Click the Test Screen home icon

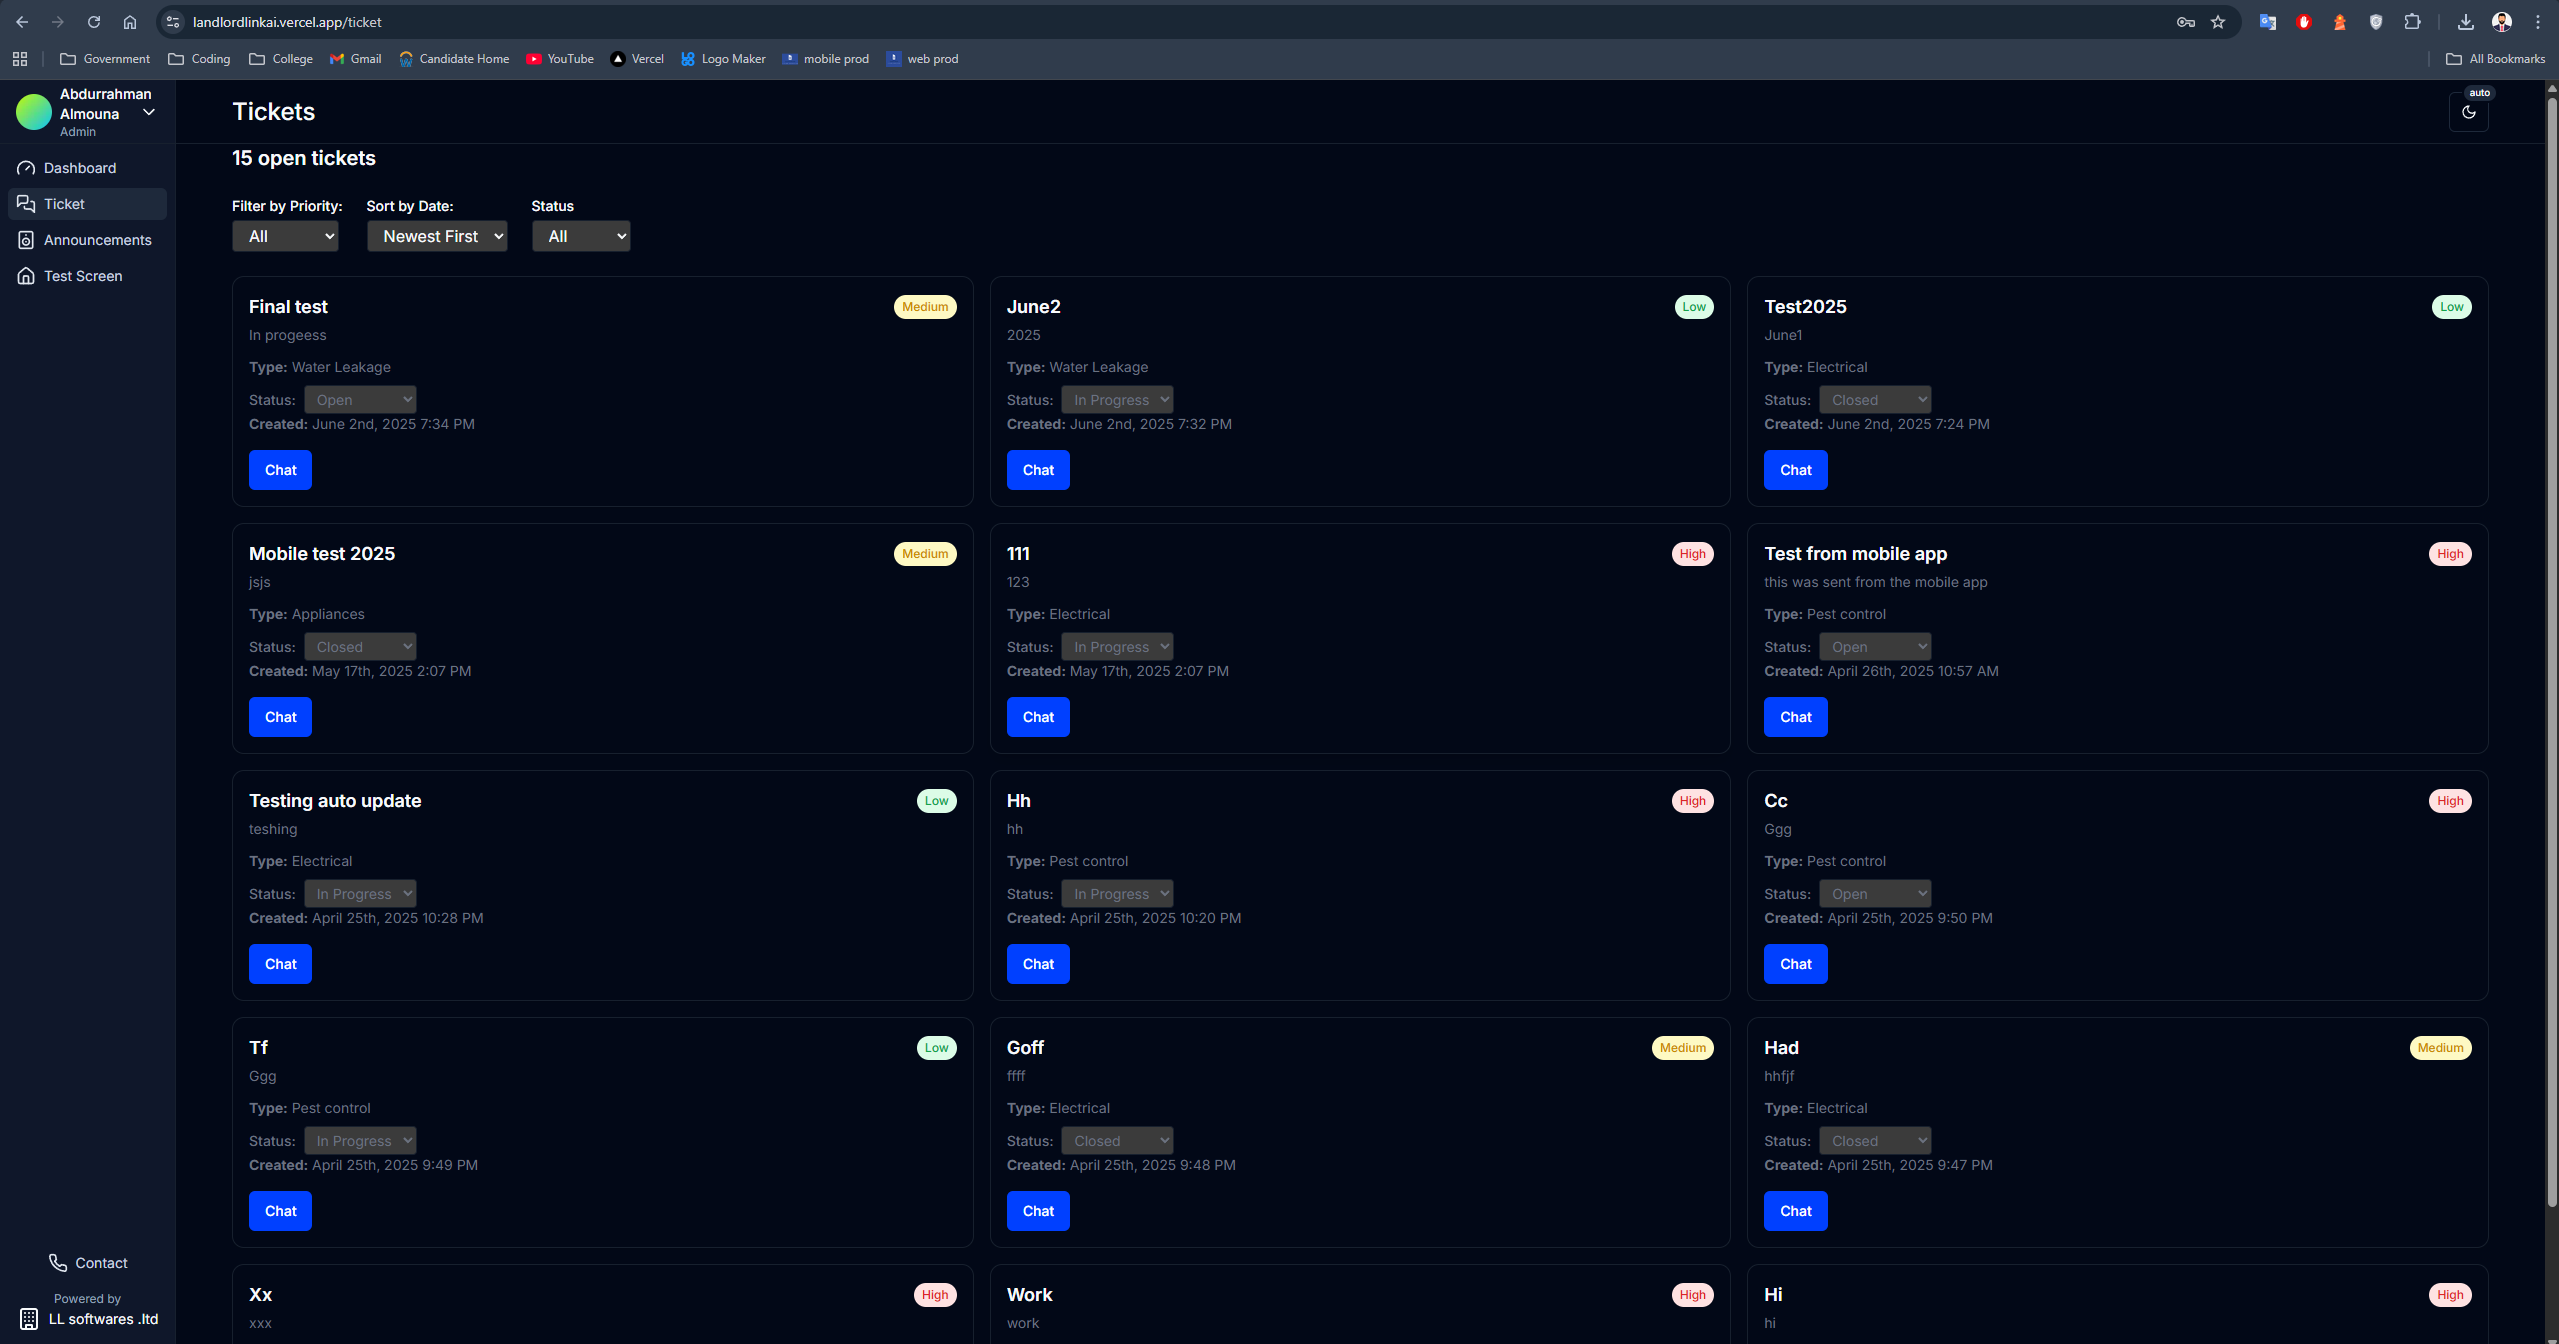[26, 276]
